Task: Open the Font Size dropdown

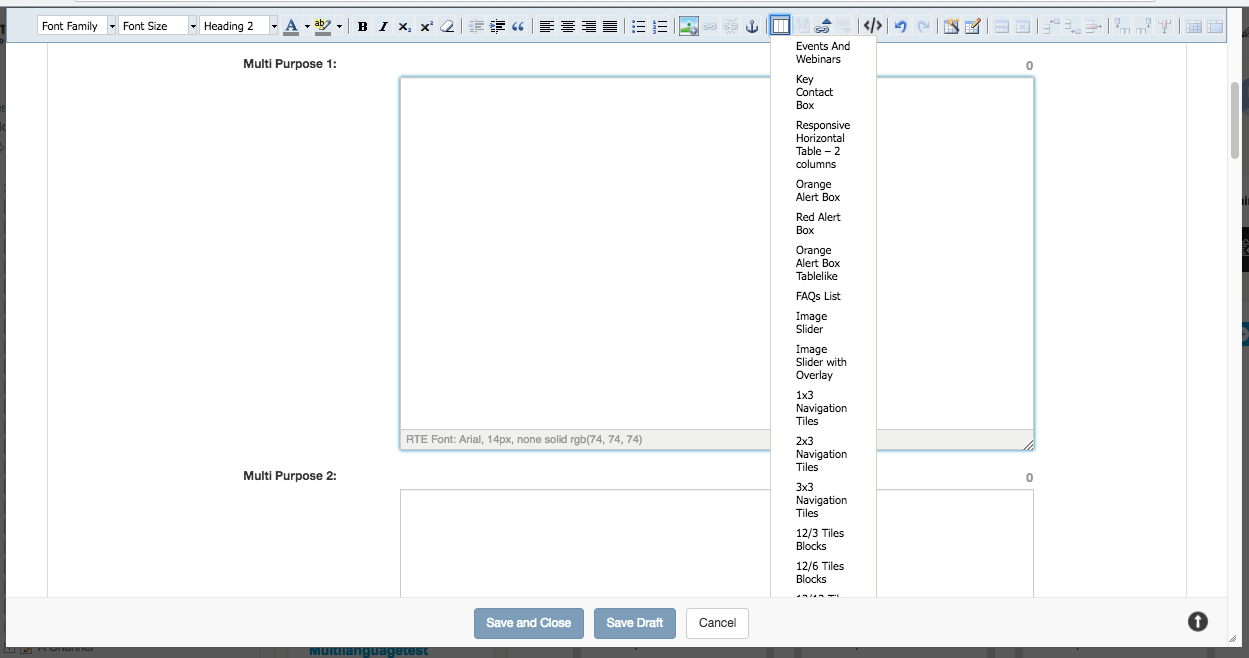Action: tap(158, 26)
